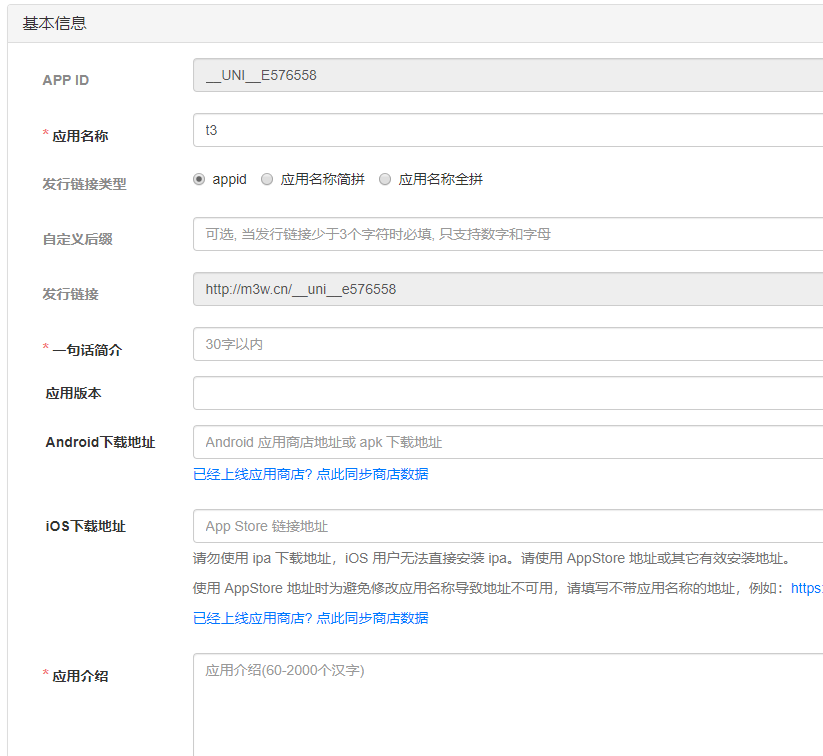
Task: Click the 发行链接类型 label
Action: 84,184
